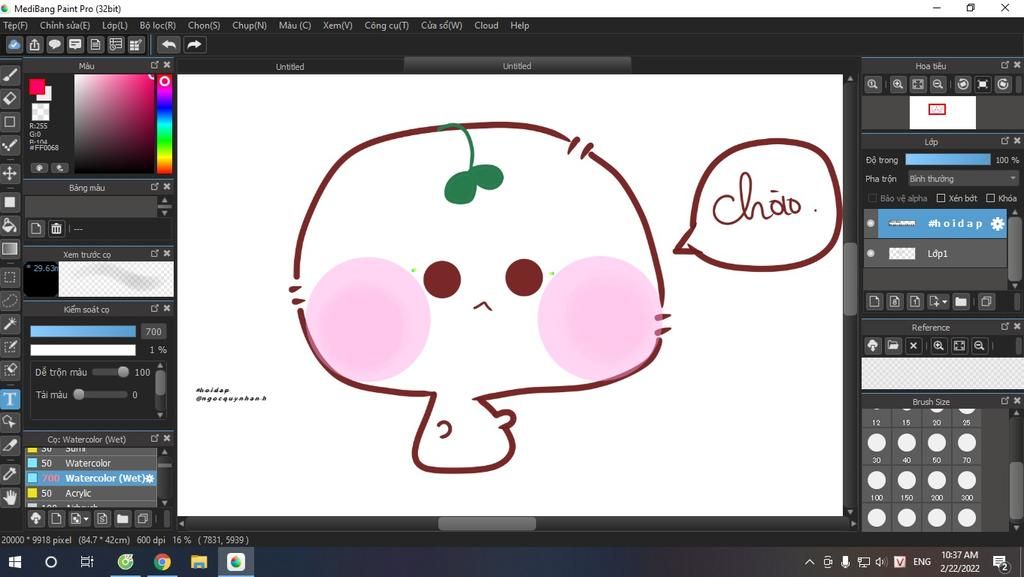Select the Lớp1 layer row
Image resolution: width=1024 pixels, height=577 pixels.
coord(936,253)
